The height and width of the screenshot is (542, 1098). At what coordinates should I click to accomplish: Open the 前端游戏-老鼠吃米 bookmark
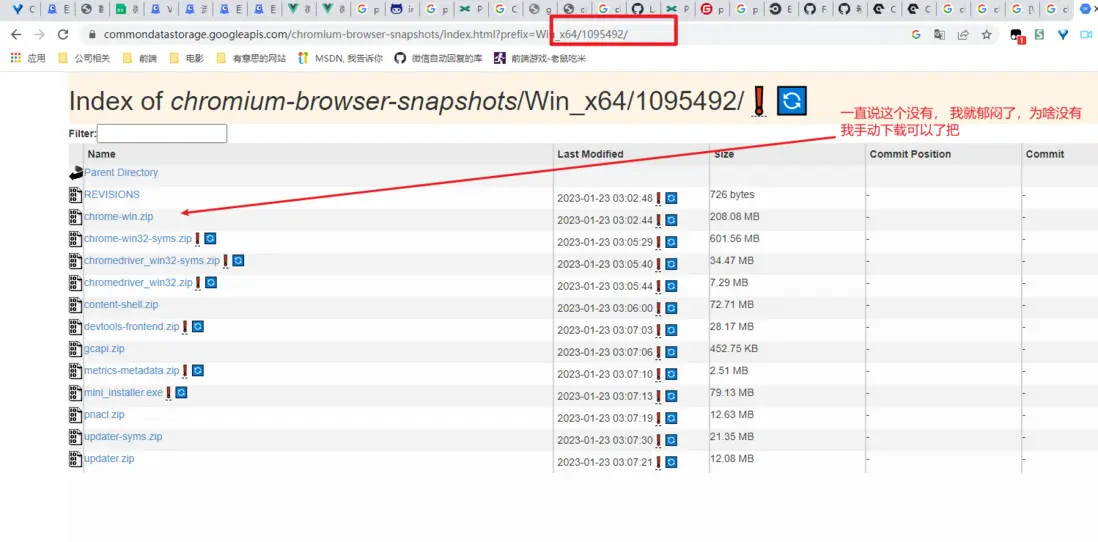[540, 58]
